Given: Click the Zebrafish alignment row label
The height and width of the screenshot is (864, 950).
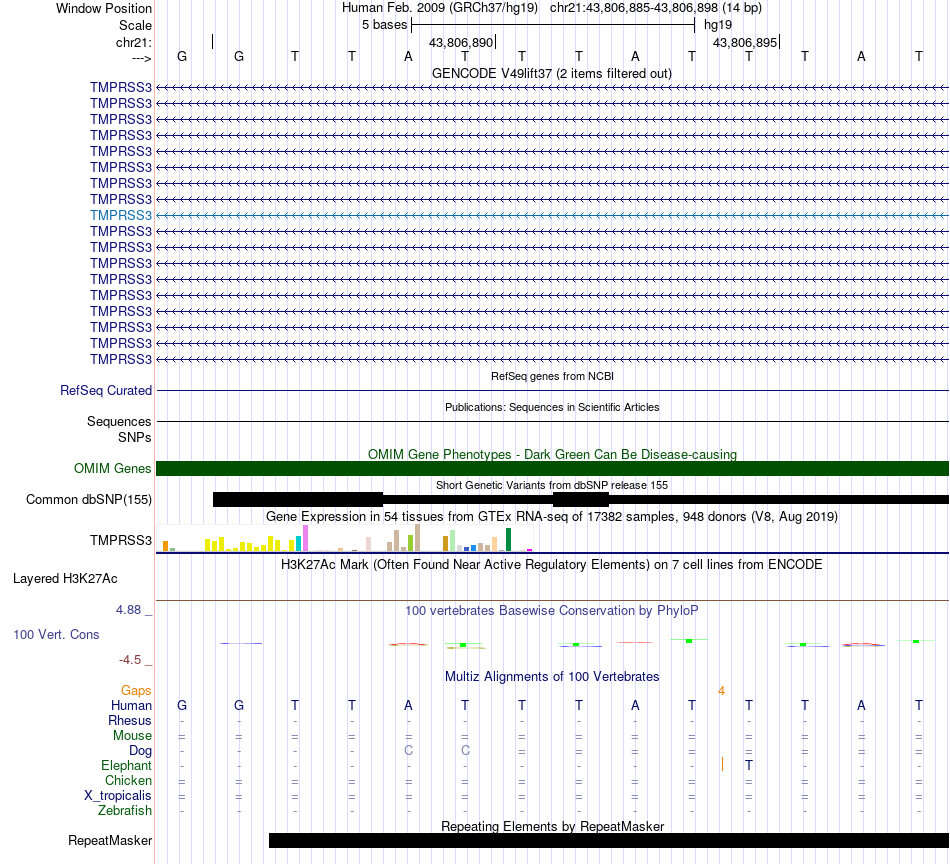Looking at the screenshot, I should (x=125, y=811).
